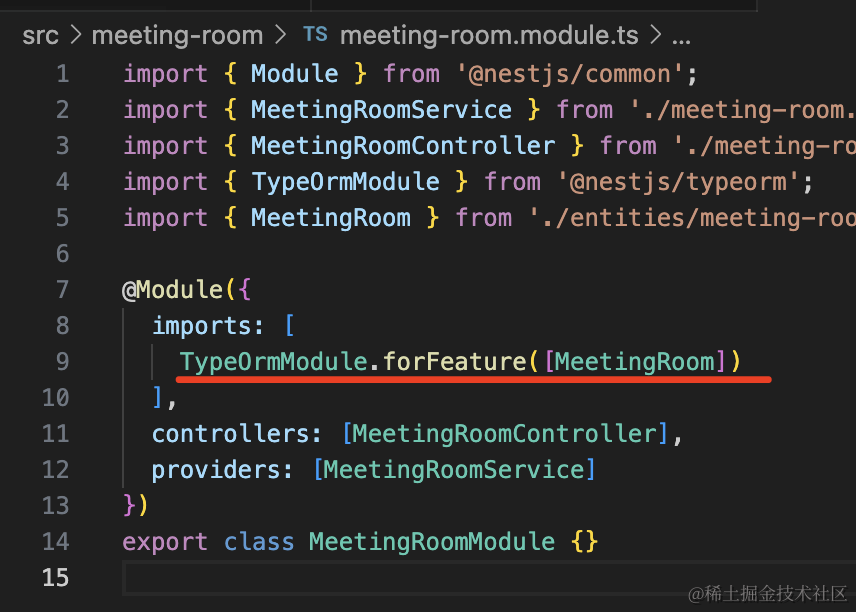
Task: Click MeetingRoomController in the controllers array
Action: (505, 434)
